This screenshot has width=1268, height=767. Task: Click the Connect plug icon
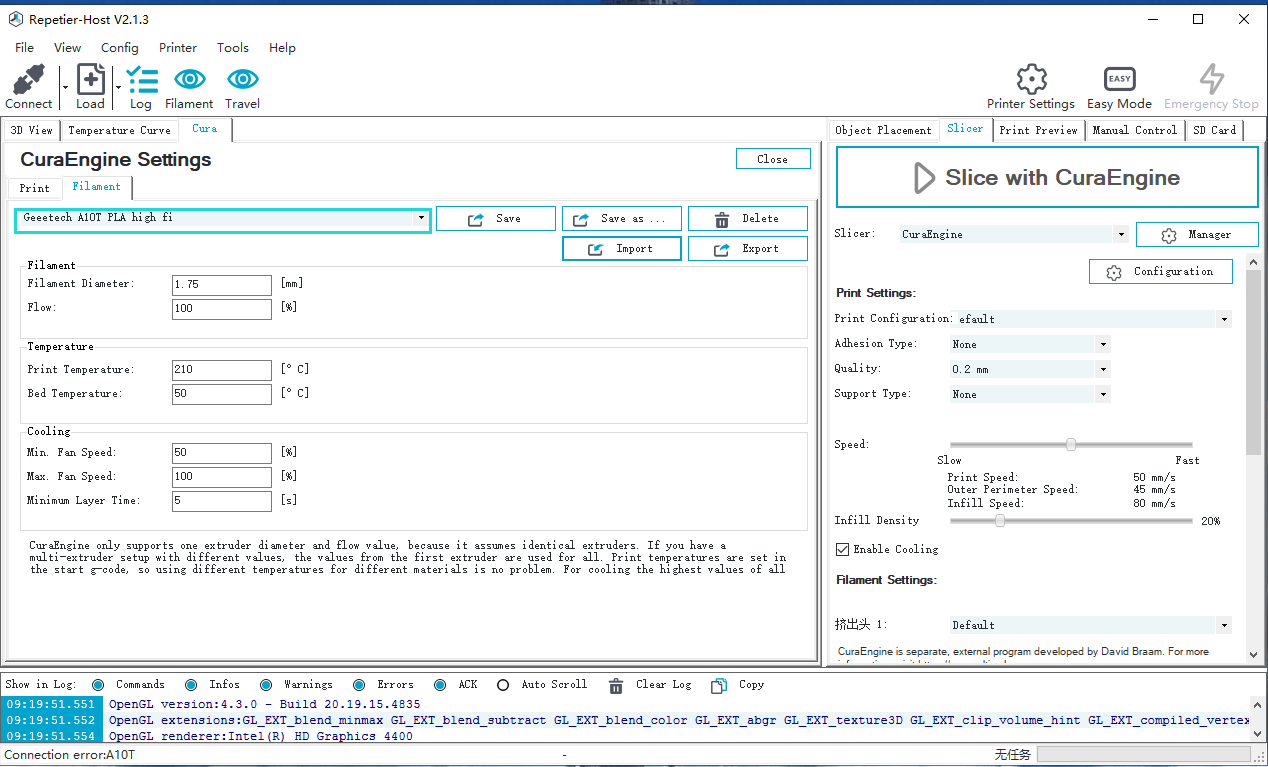click(x=28, y=80)
